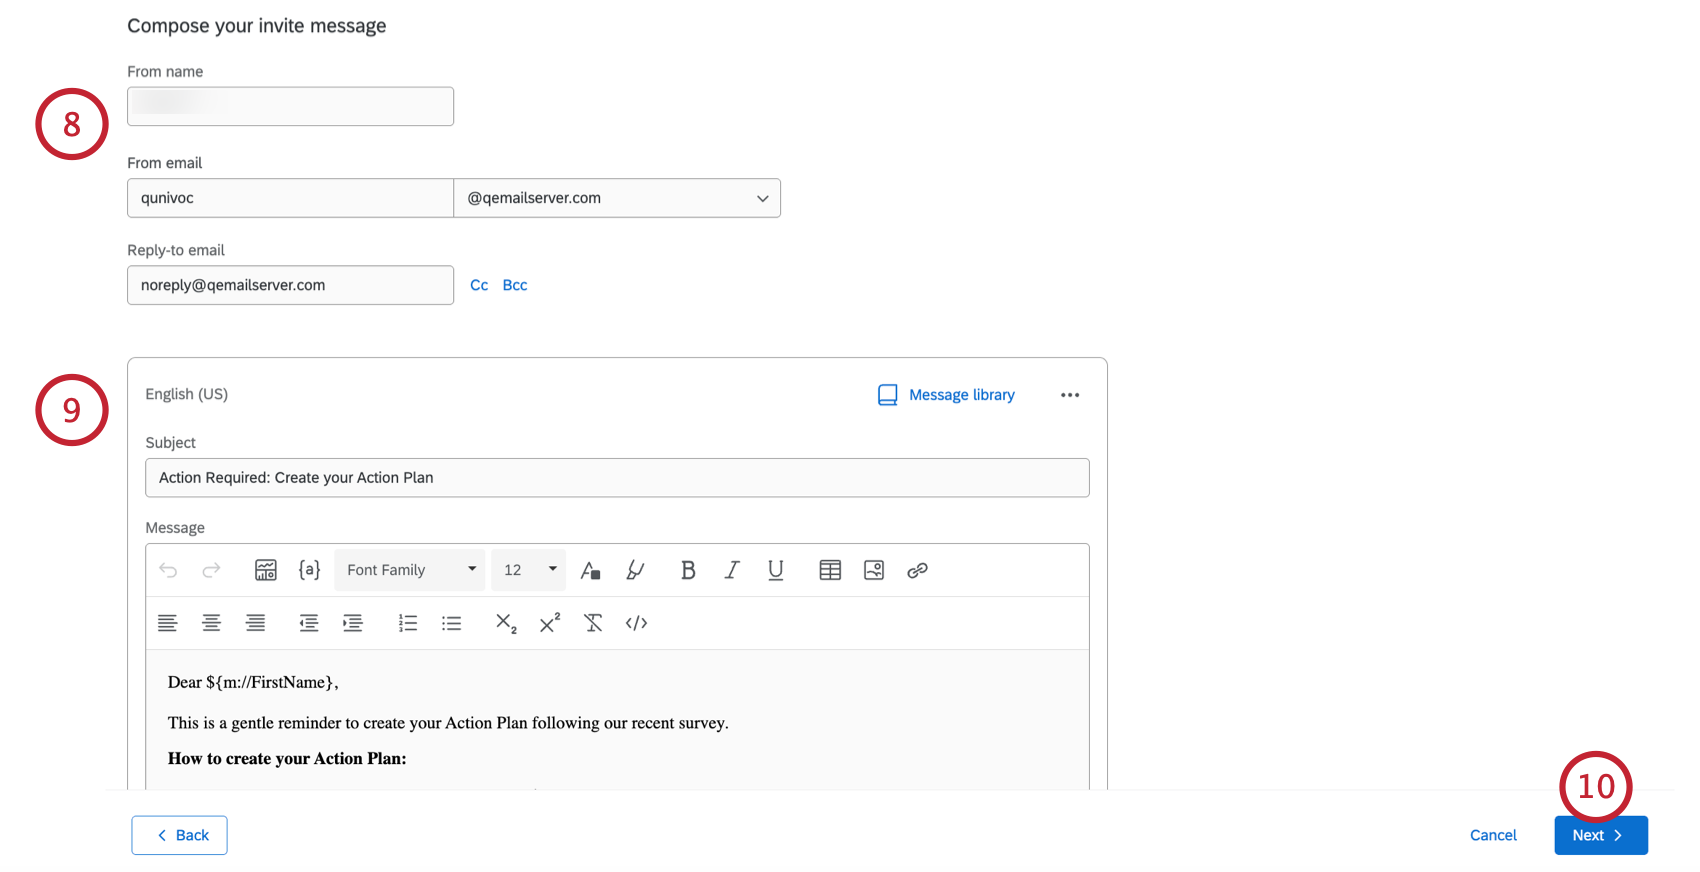Insert a numbered list
The image size is (1700, 872).
[408, 623]
